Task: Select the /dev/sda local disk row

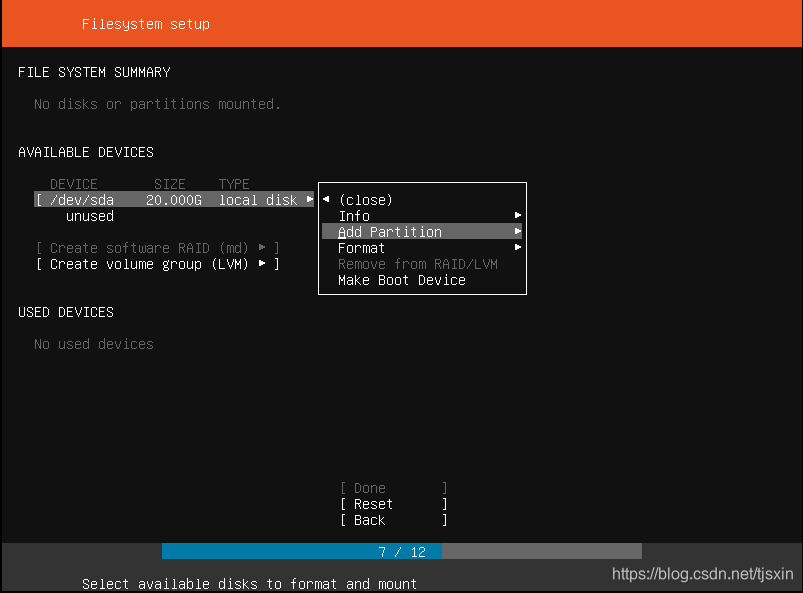Action: point(174,200)
